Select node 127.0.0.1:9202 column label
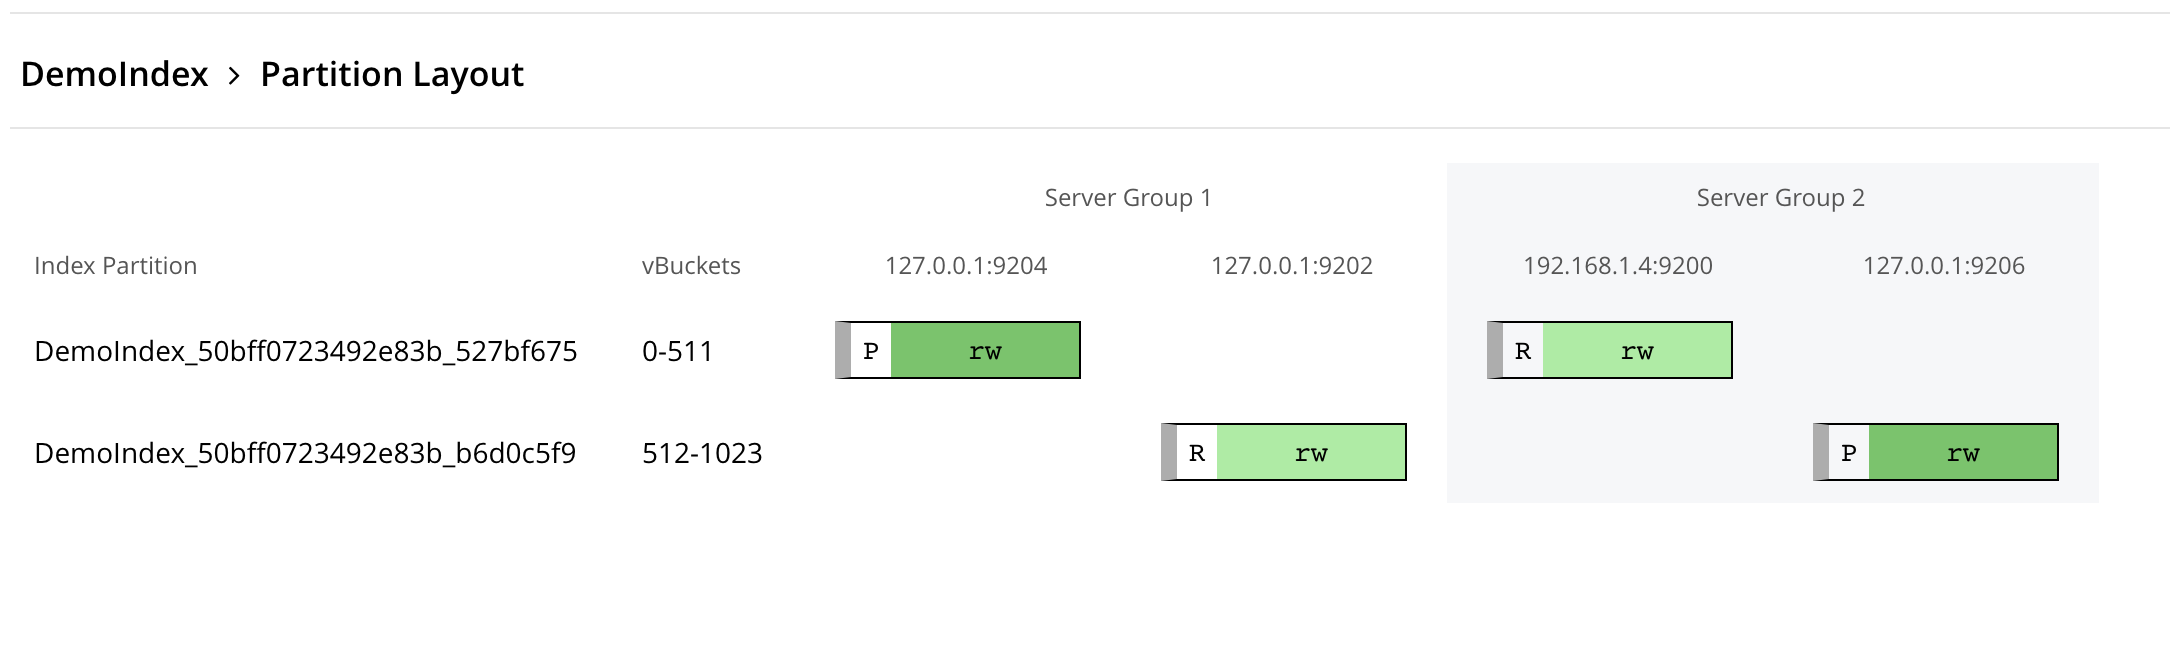 coord(1291,266)
